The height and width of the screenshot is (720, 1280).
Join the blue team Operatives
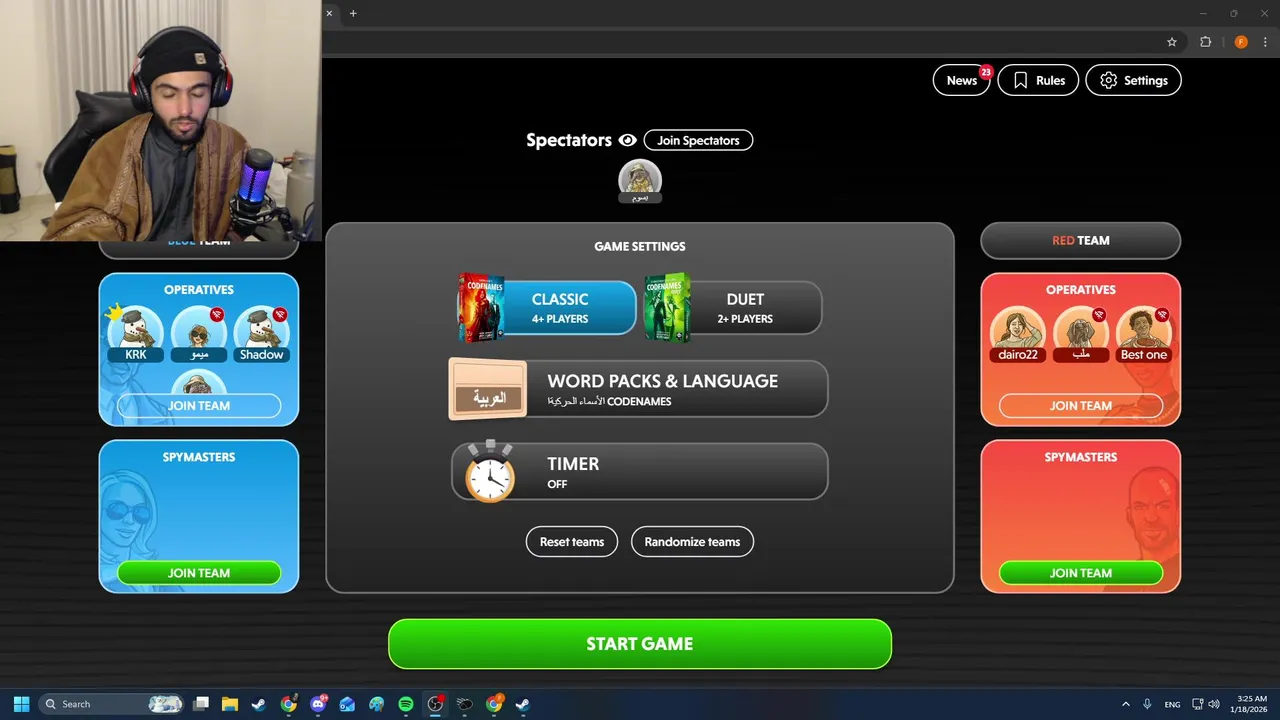(199, 406)
